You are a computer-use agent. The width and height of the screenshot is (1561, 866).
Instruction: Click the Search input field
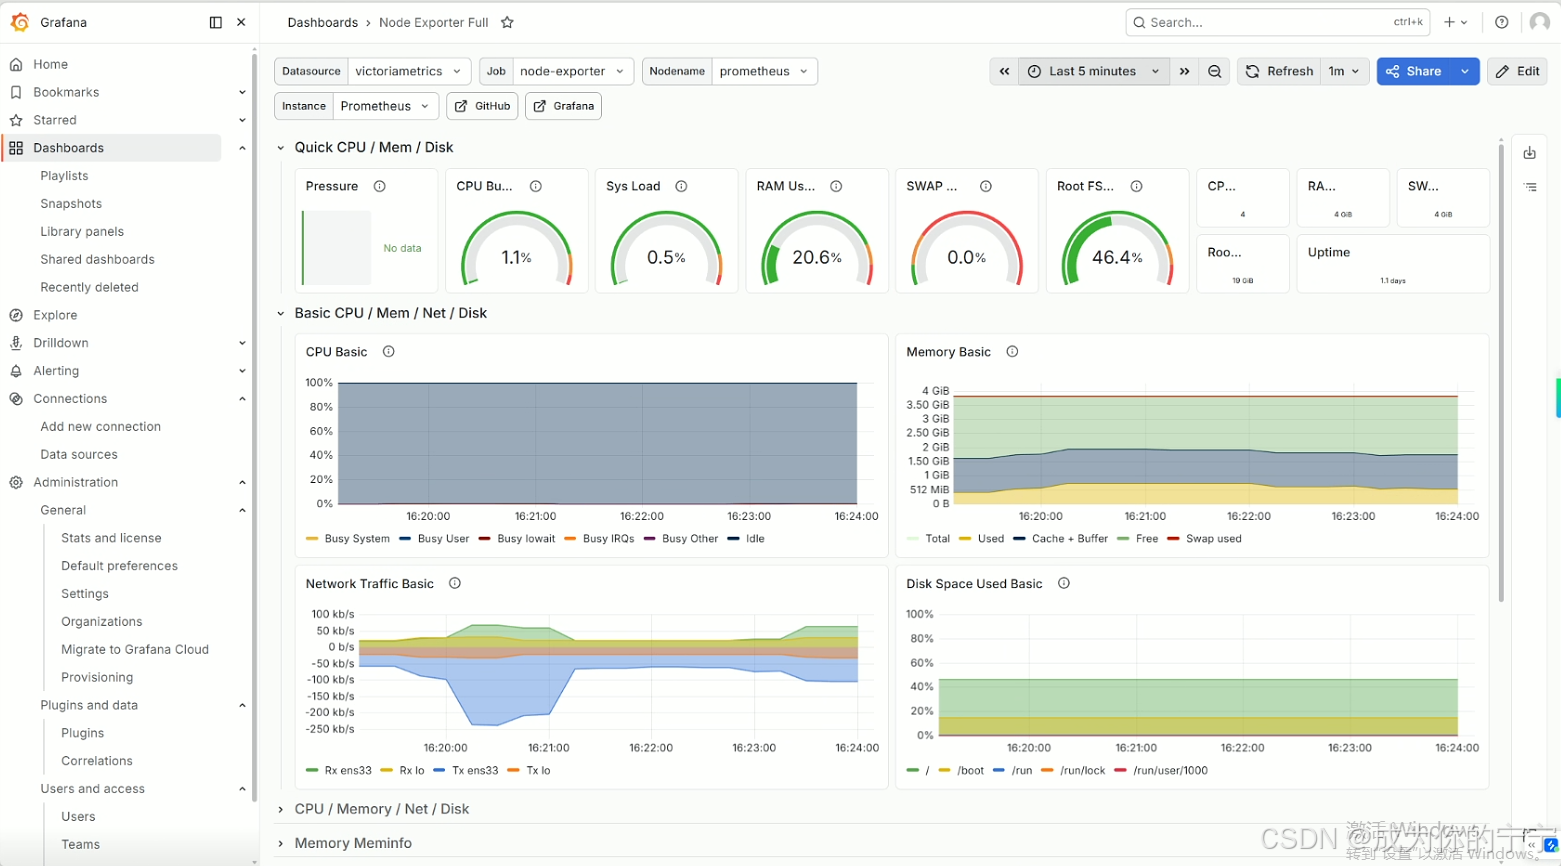click(1277, 22)
